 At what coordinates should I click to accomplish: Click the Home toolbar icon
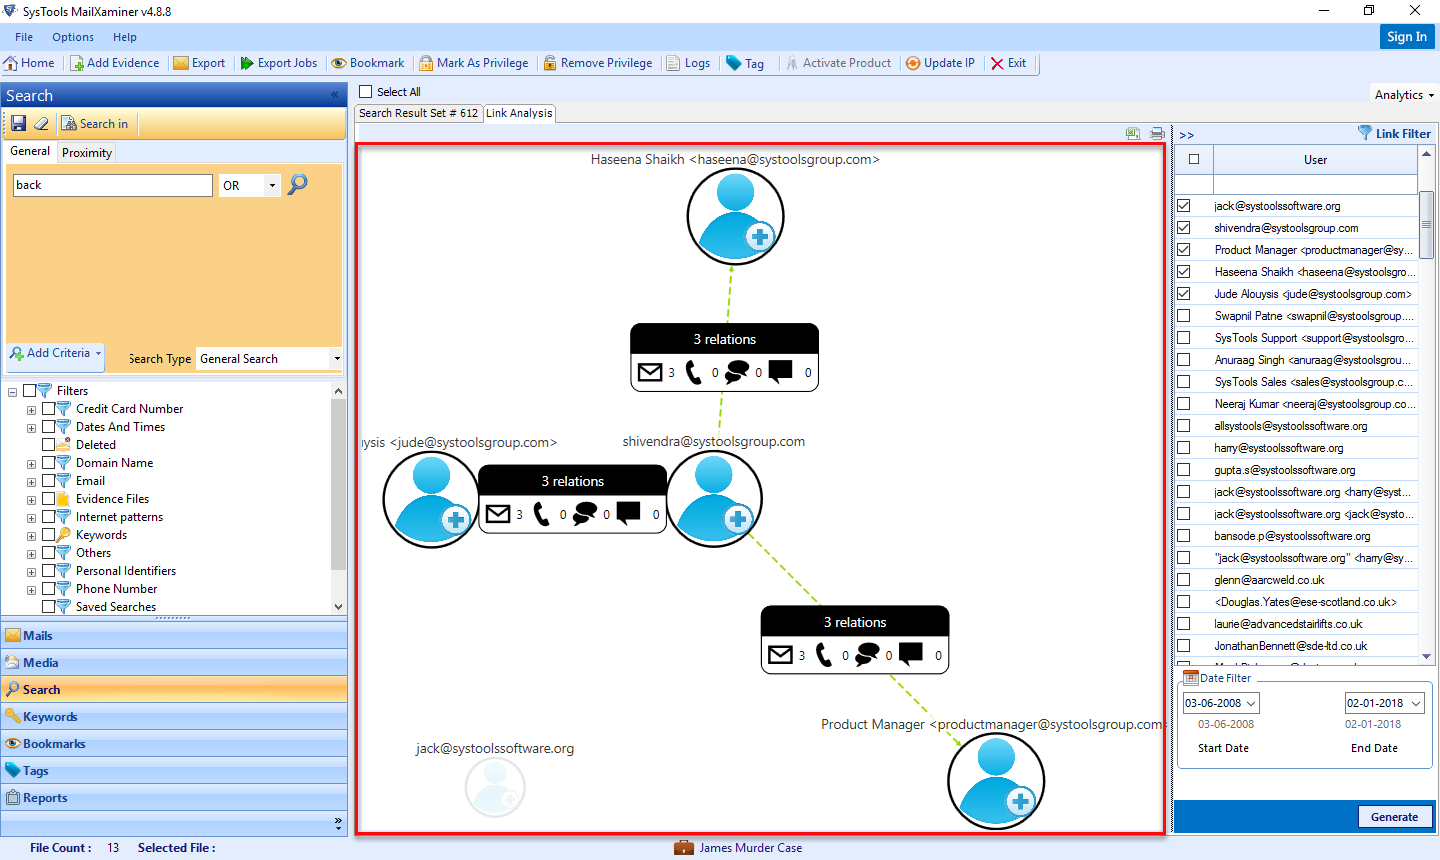tap(11, 63)
